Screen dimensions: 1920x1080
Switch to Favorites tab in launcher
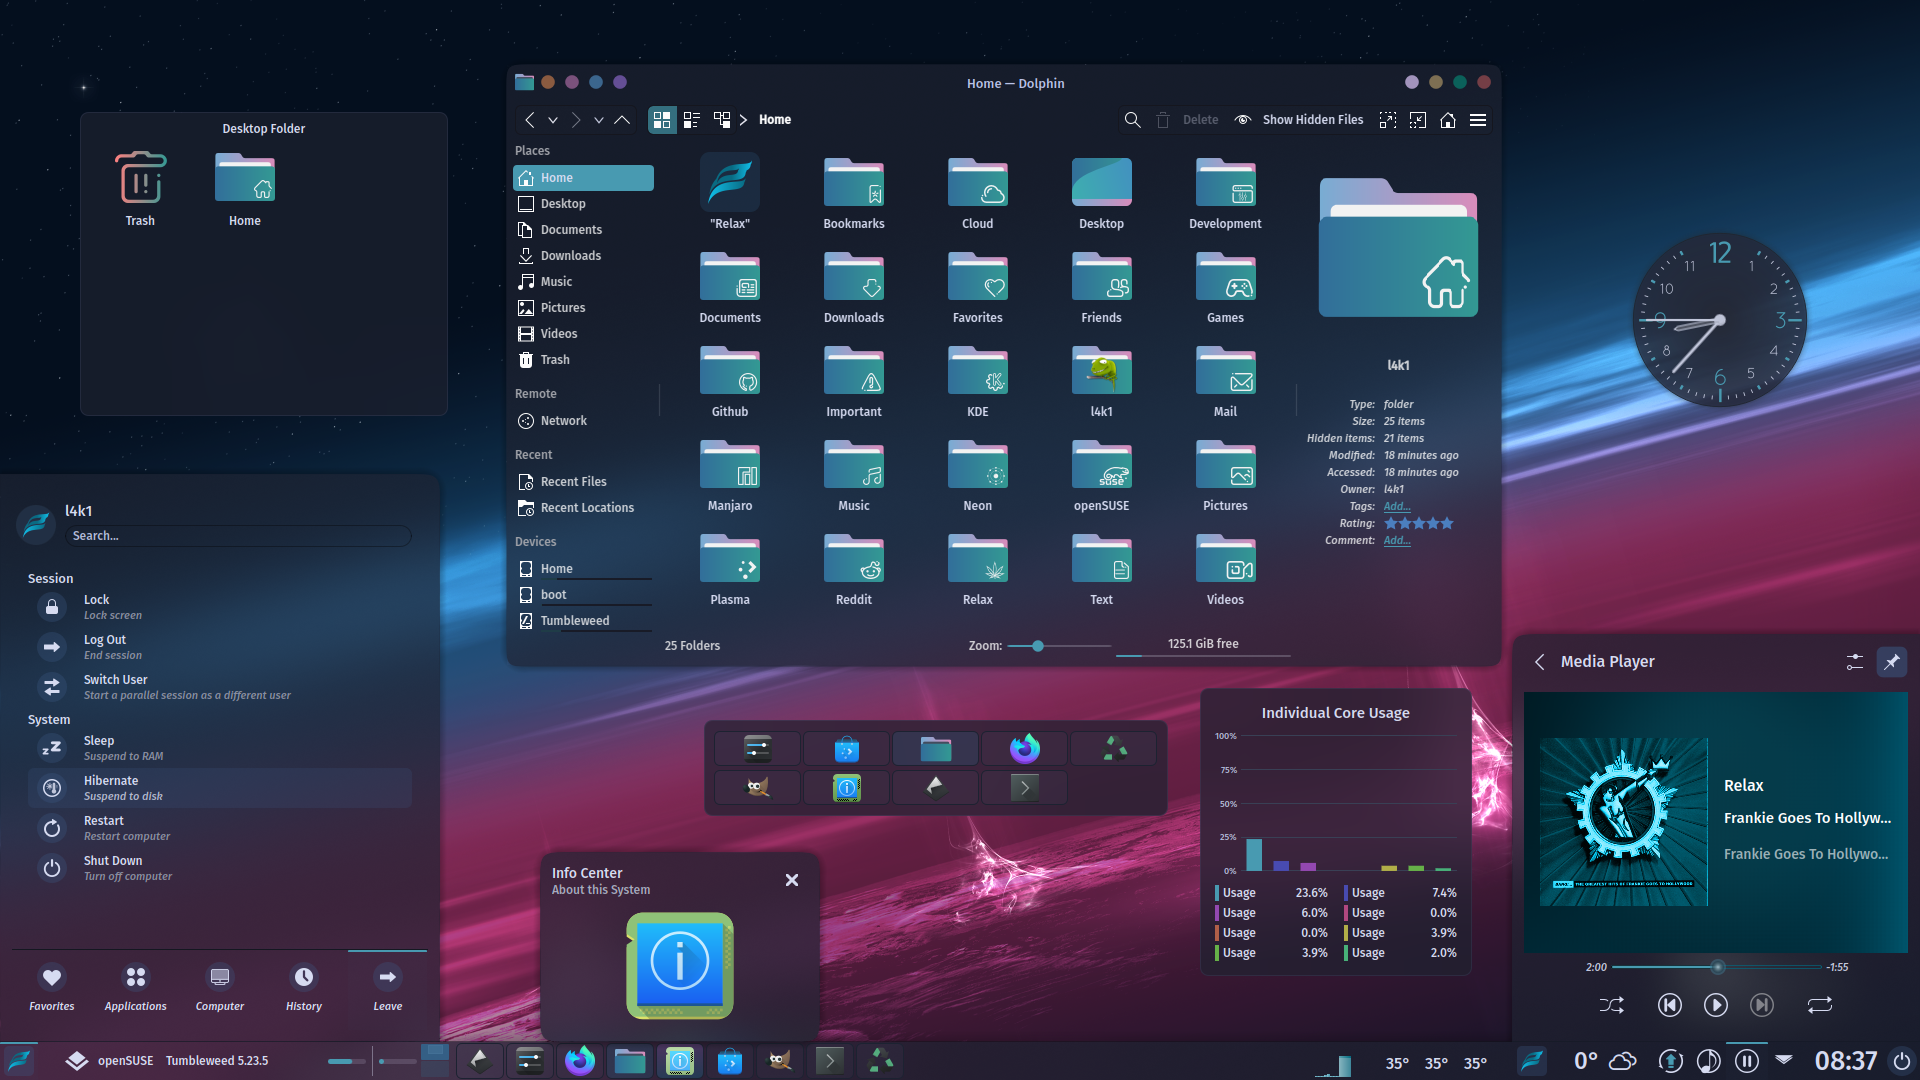click(52, 988)
